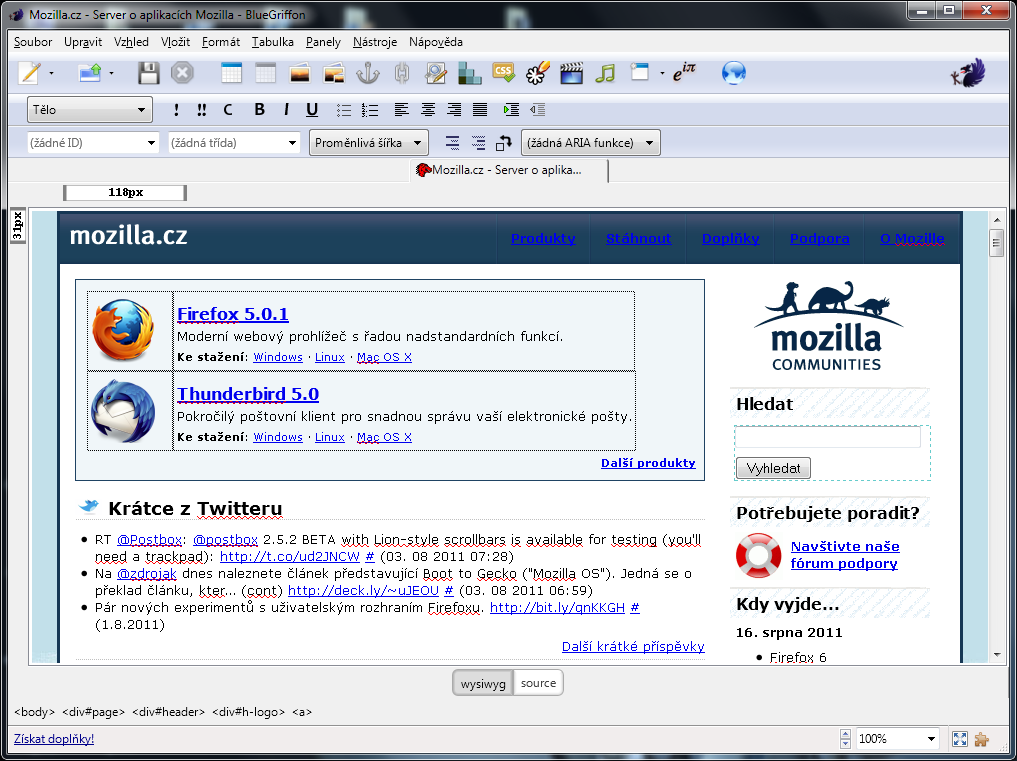The height and width of the screenshot is (761, 1017).
Task: Toggle the bulleted list button
Action: click(x=344, y=110)
